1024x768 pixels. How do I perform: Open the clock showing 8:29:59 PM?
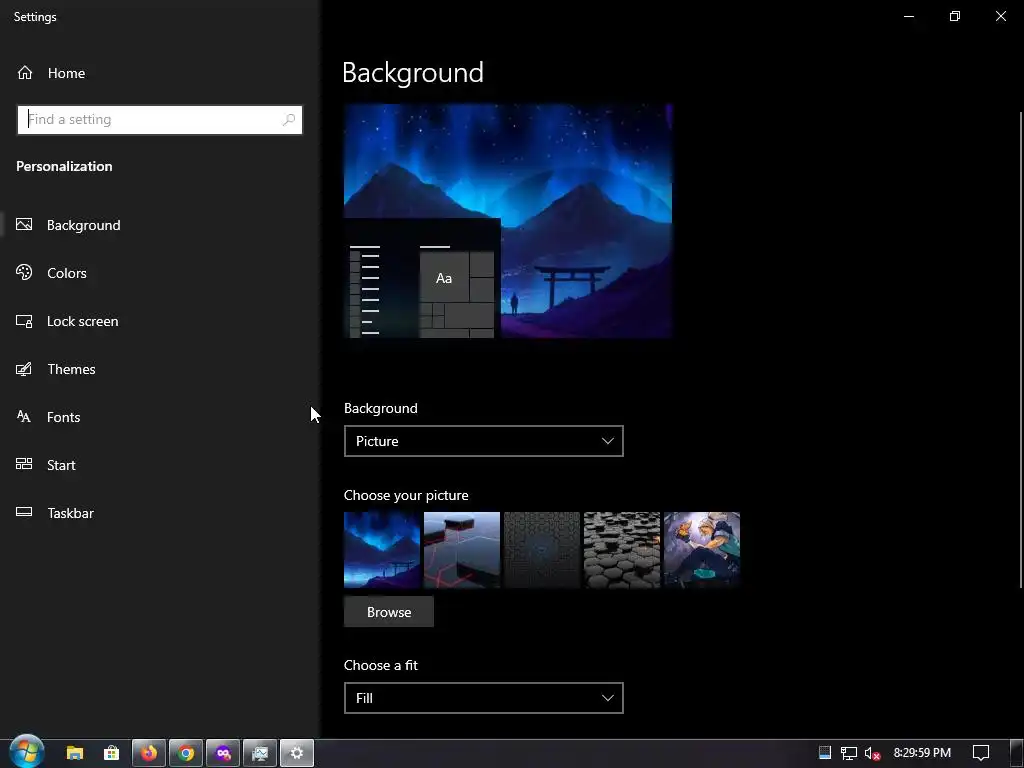pyautogui.click(x=922, y=753)
